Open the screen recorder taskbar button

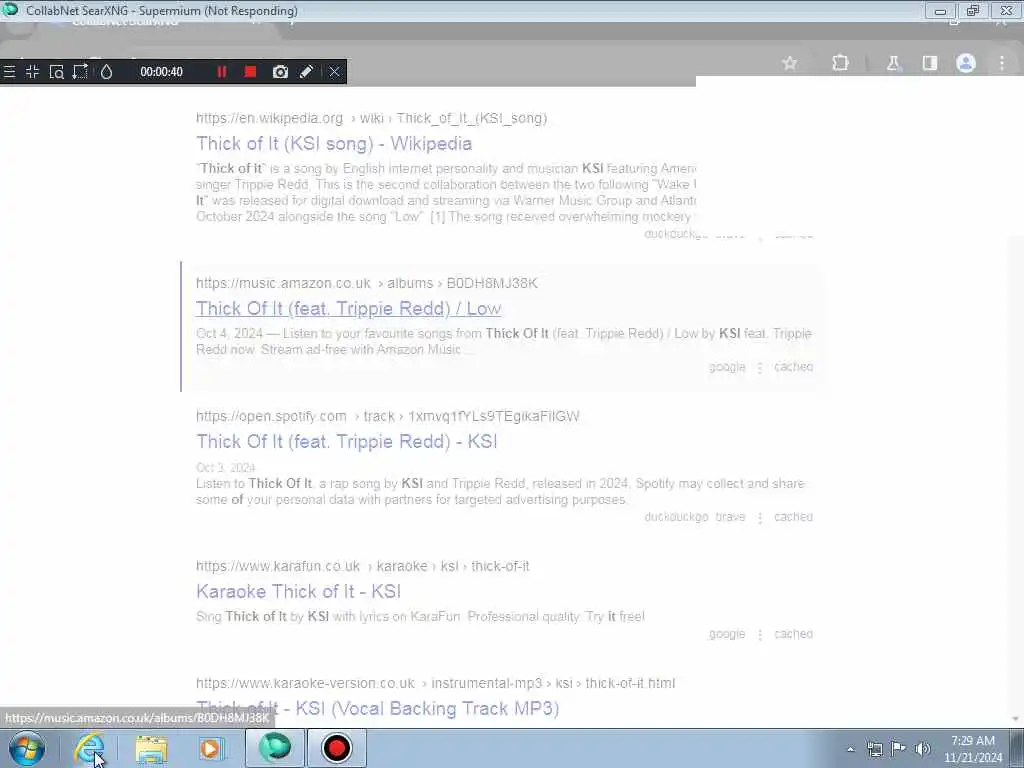336,748
